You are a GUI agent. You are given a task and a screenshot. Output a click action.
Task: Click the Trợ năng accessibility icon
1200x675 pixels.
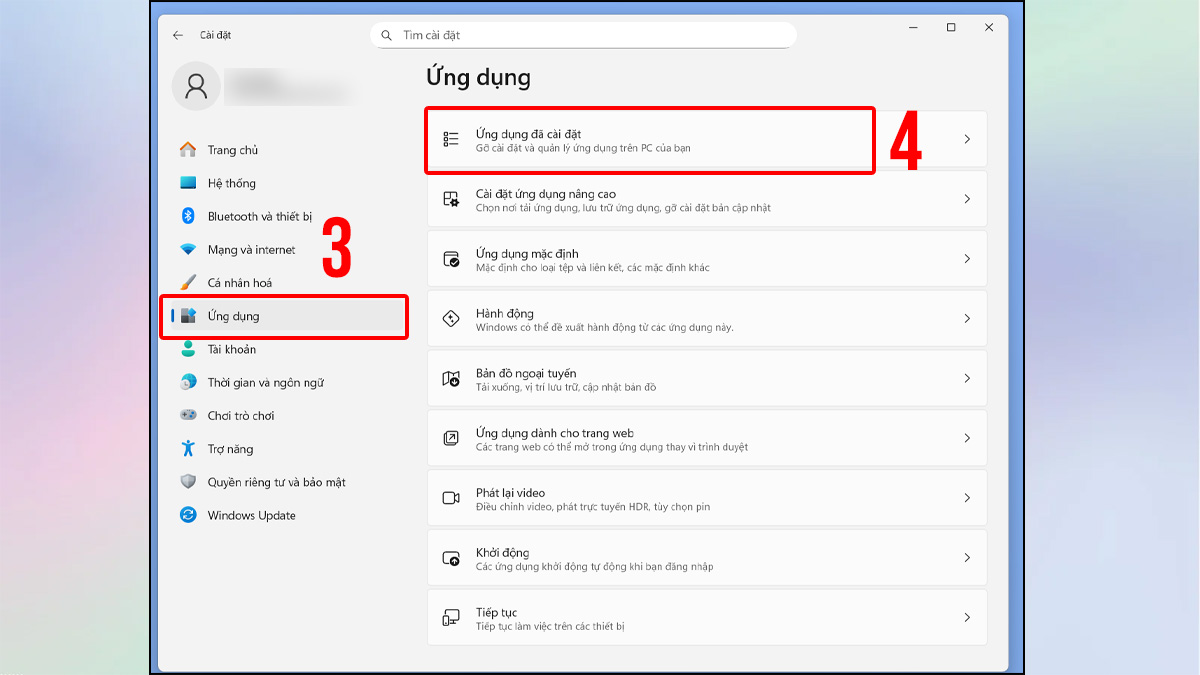(x=188, y=449)
